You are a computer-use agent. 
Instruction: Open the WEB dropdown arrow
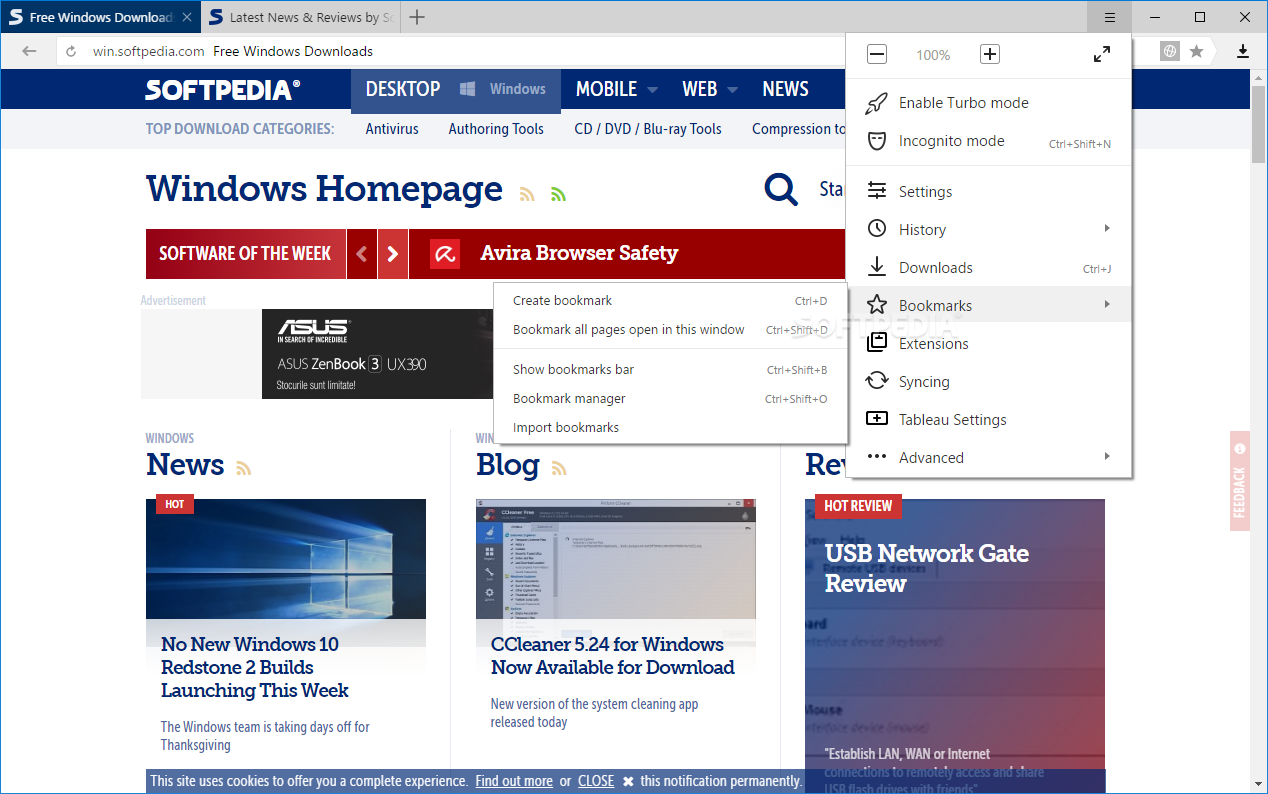point(732,90)
